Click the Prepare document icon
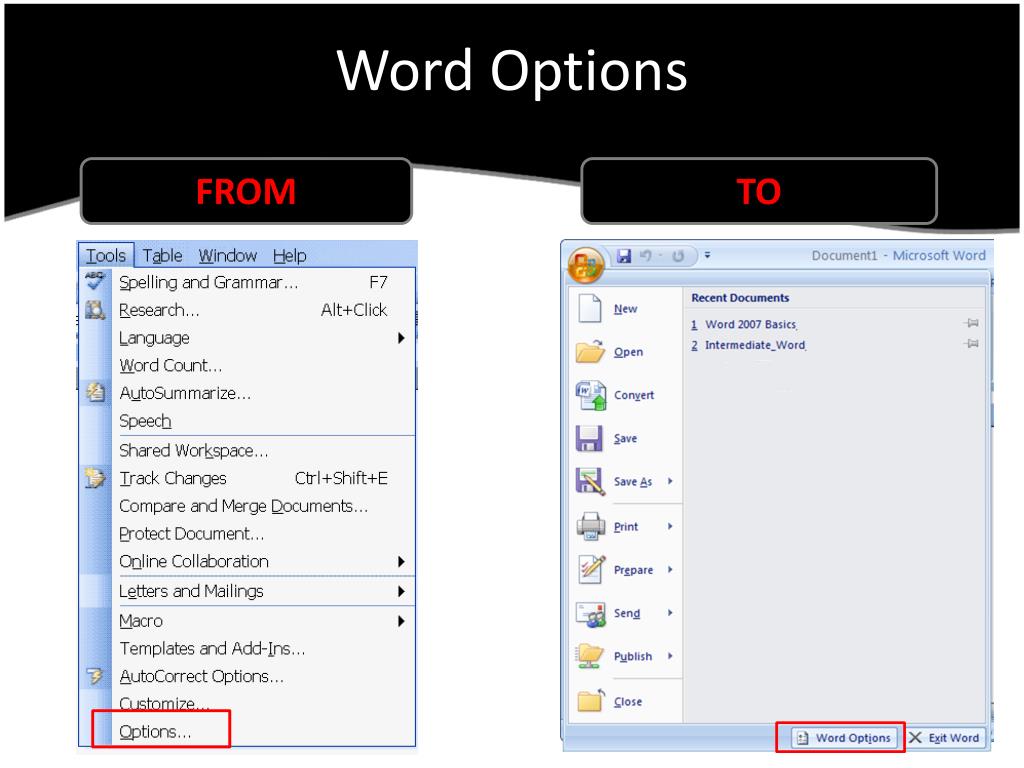The image size is (1024, 768). click(591, 569)
